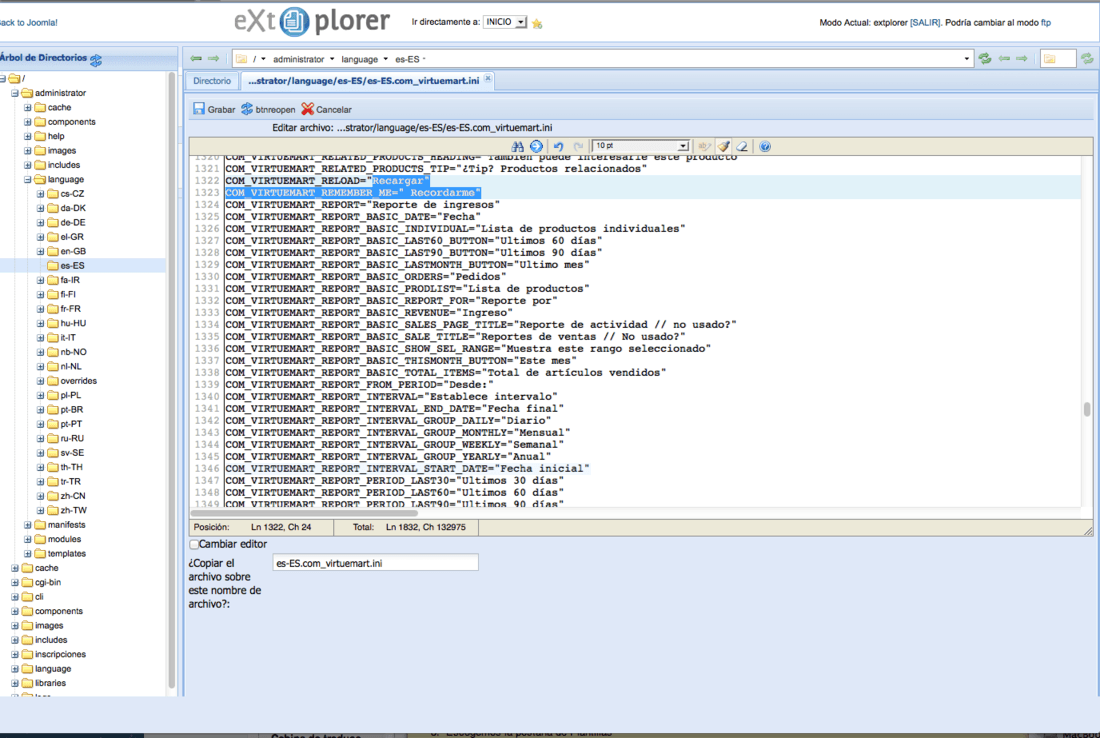Screen dimensions: 1100x738
Task: Click the Grabar button label
Action: [221, 109]
